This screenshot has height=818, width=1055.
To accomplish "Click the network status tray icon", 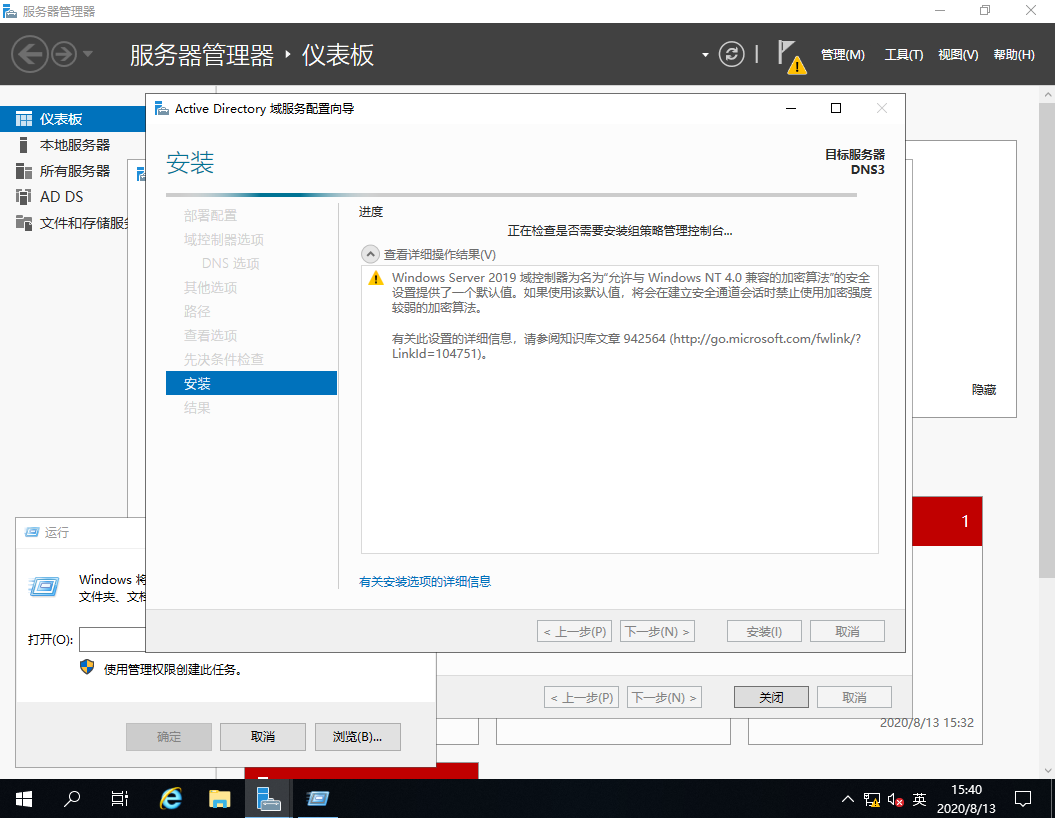I will pyautogui.click(x=872, y=799).
